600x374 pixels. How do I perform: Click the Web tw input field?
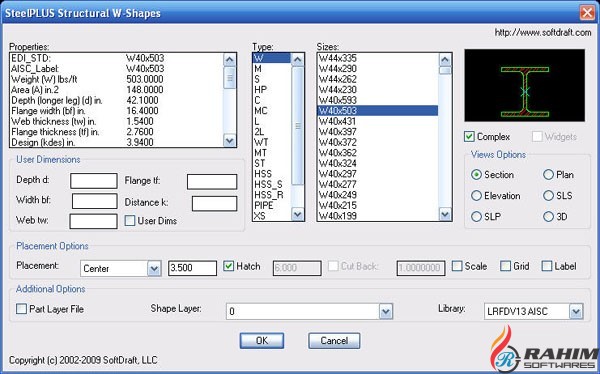(x=93, y=221)
